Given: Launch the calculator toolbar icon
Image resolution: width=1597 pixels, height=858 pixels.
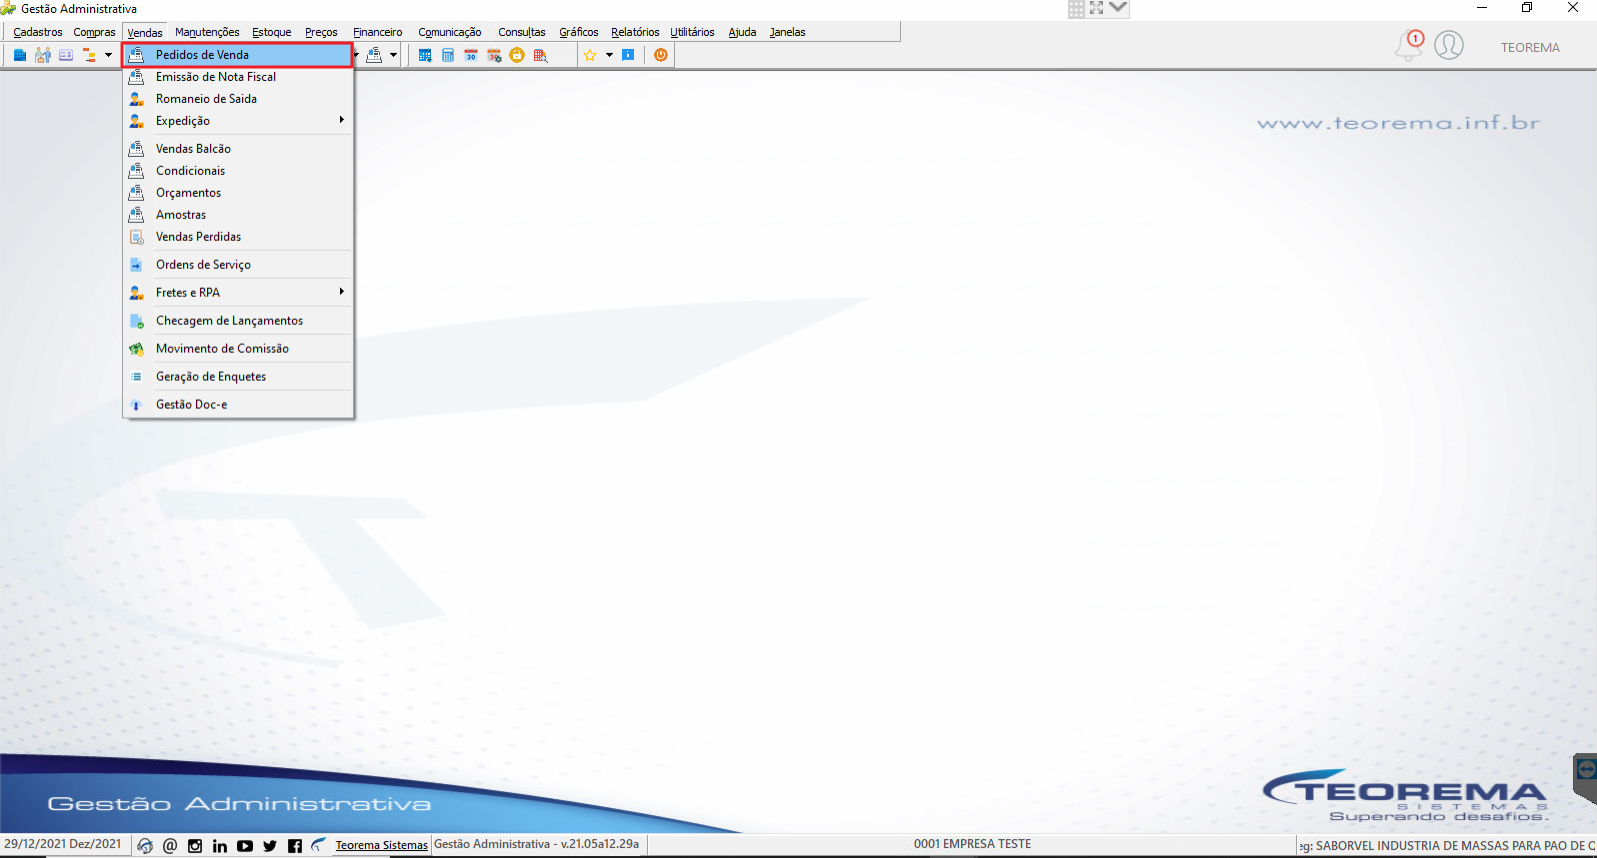Looking at the screenshot, I should pyautogui.click(x=448, y=55).
